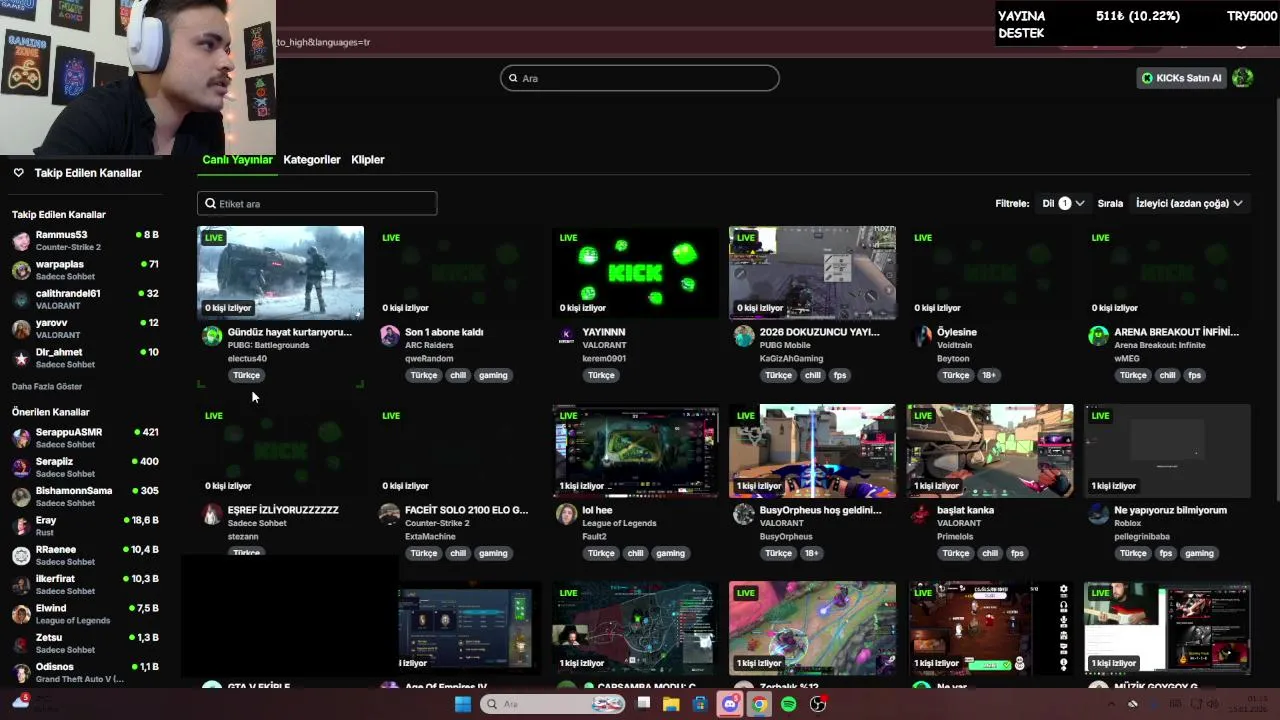Click the Windows Start button
1280x720 pixels.
[x=463, y=704]
